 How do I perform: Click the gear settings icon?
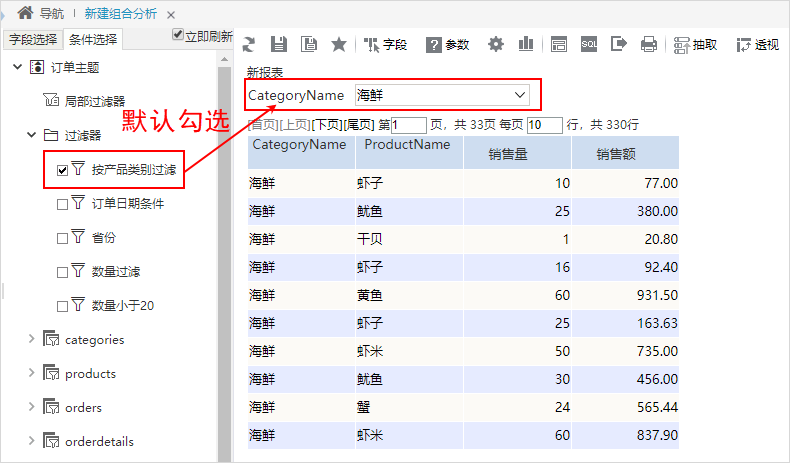496,44
